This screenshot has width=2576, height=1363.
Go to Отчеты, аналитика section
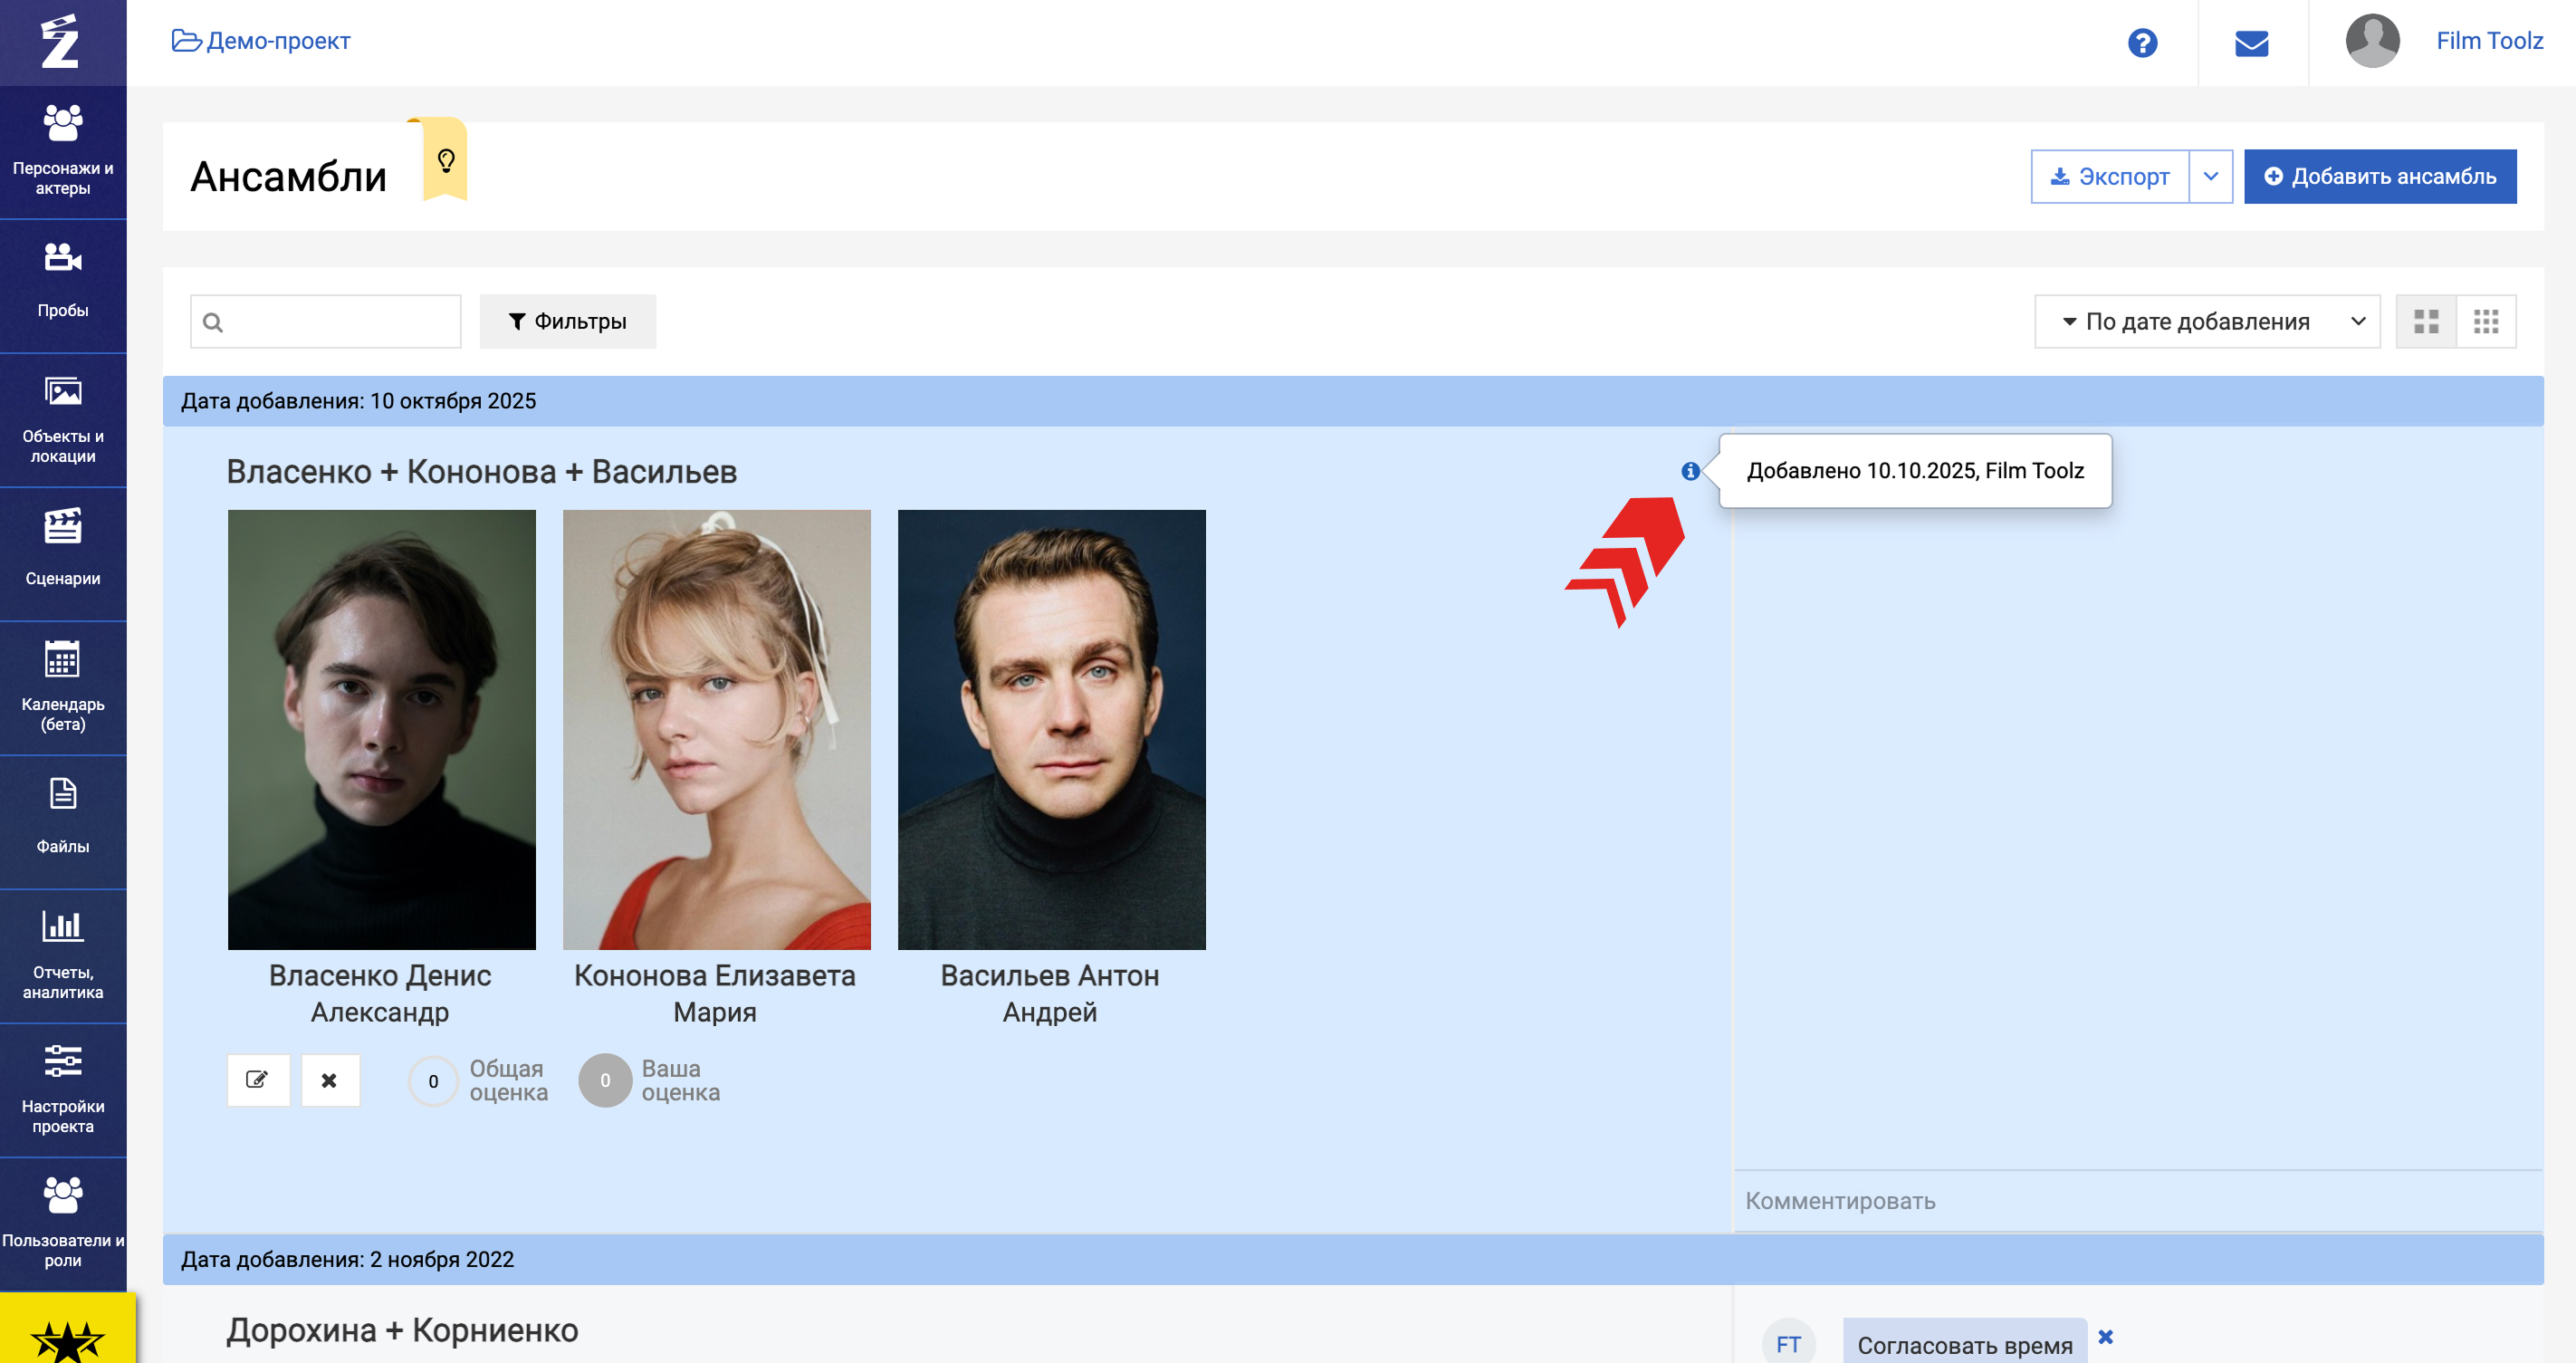coord(63,953)
